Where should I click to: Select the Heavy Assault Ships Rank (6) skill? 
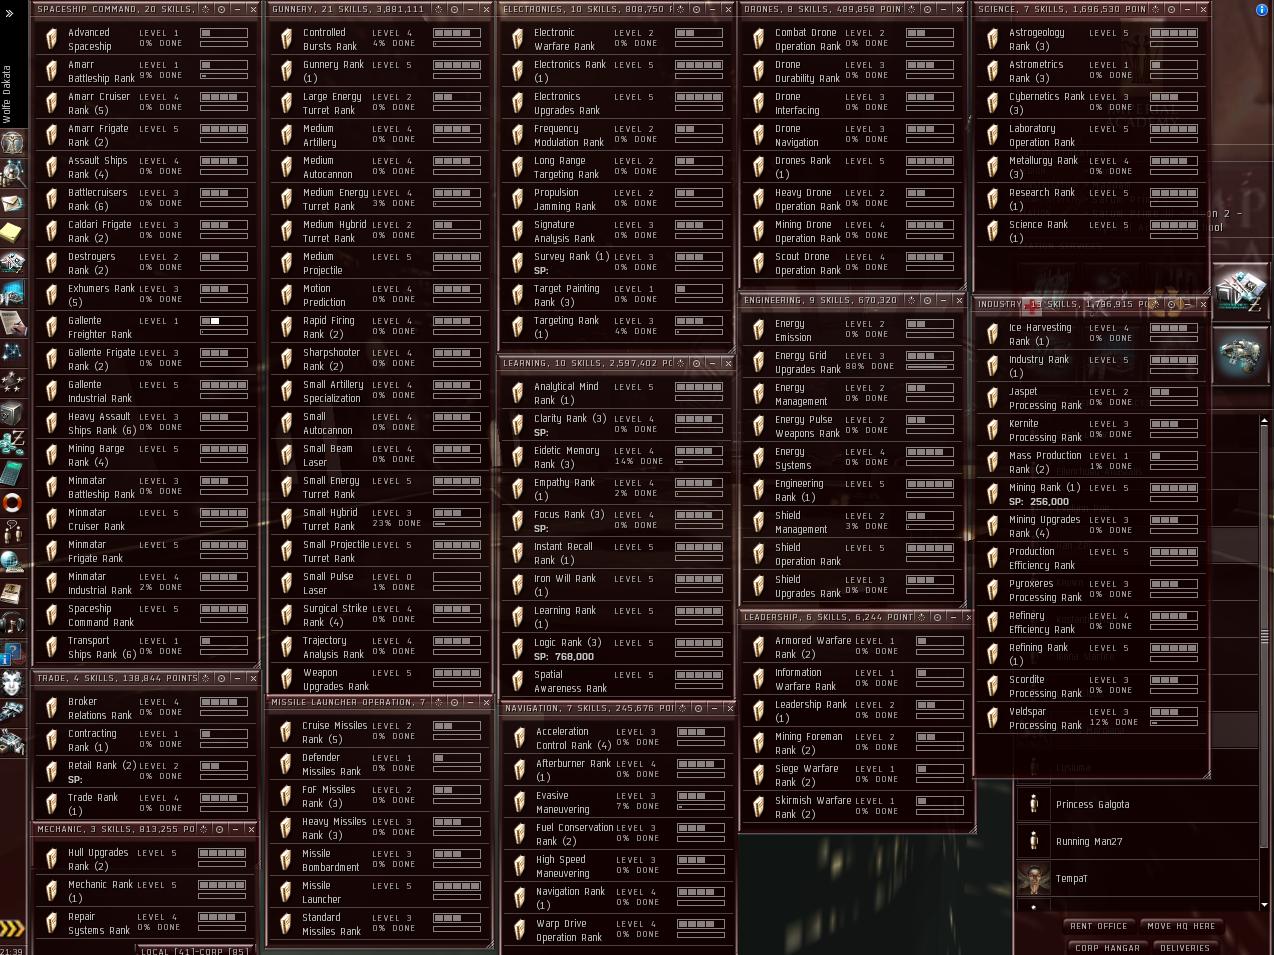point(147,423)
